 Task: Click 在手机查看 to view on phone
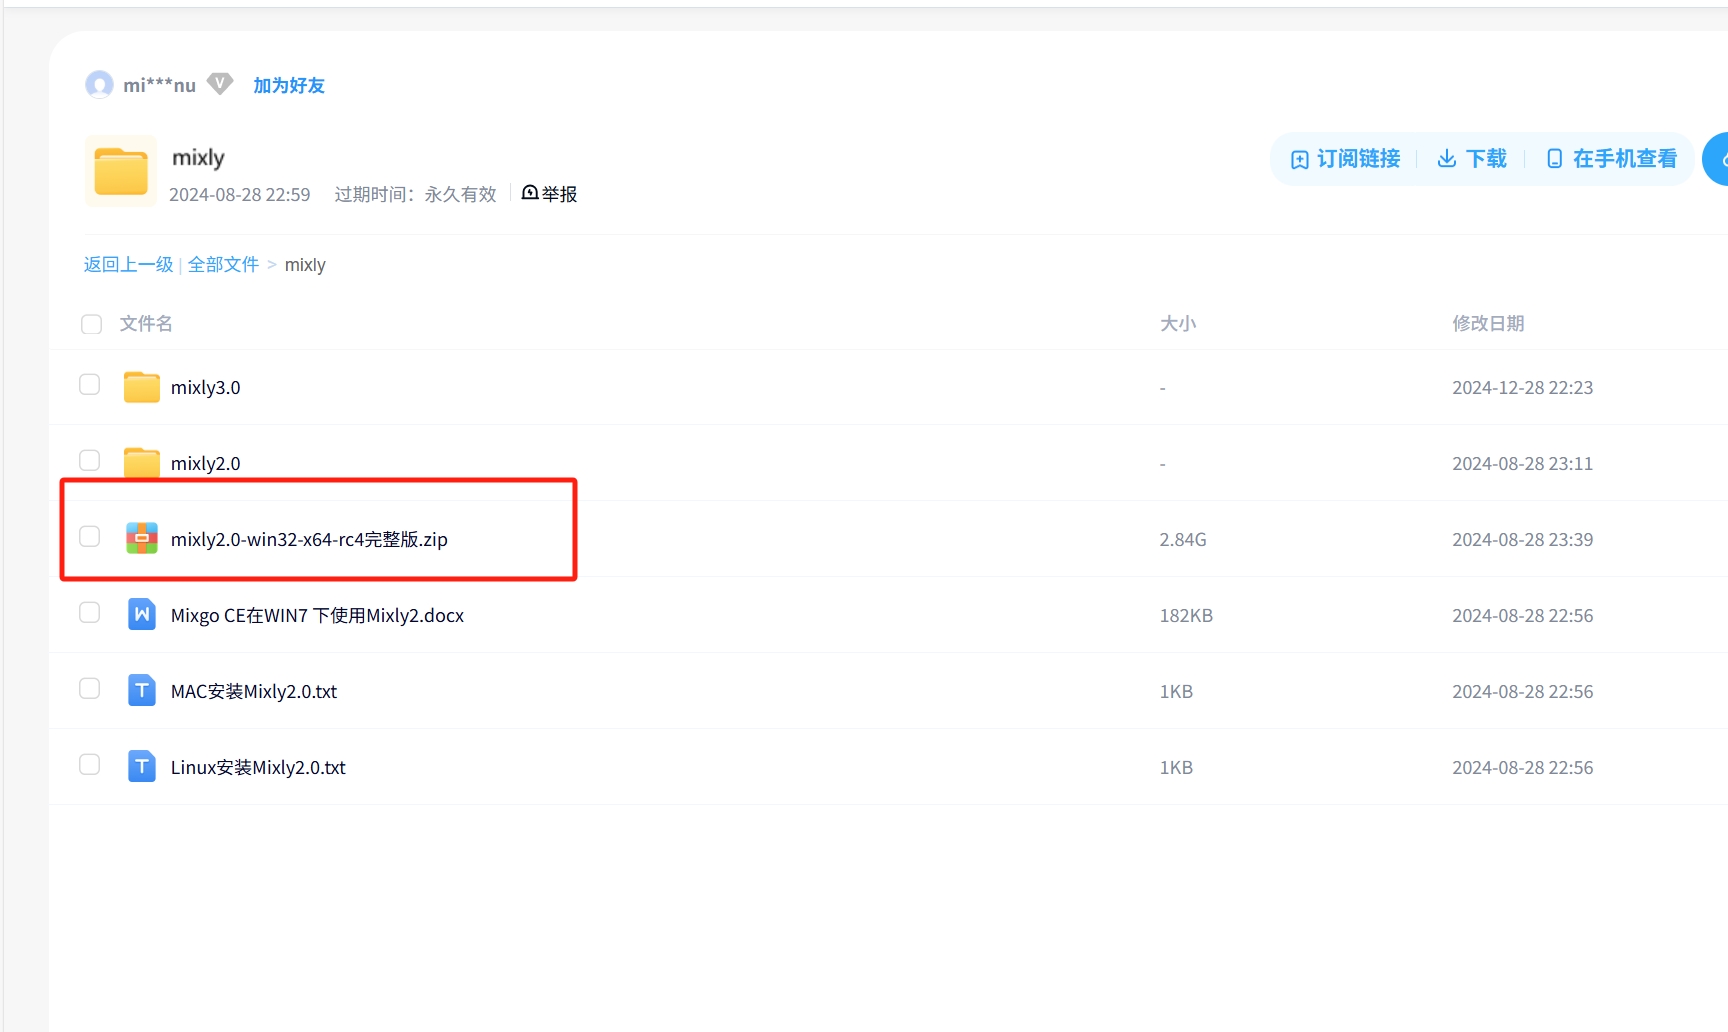(1612, 159)
